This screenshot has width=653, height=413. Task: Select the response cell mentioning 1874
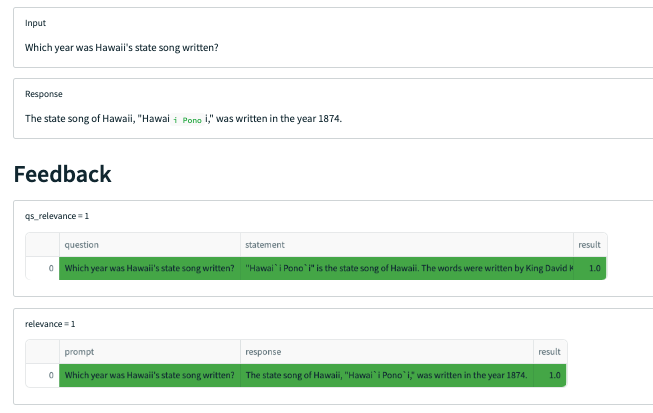tap(385, 375)
